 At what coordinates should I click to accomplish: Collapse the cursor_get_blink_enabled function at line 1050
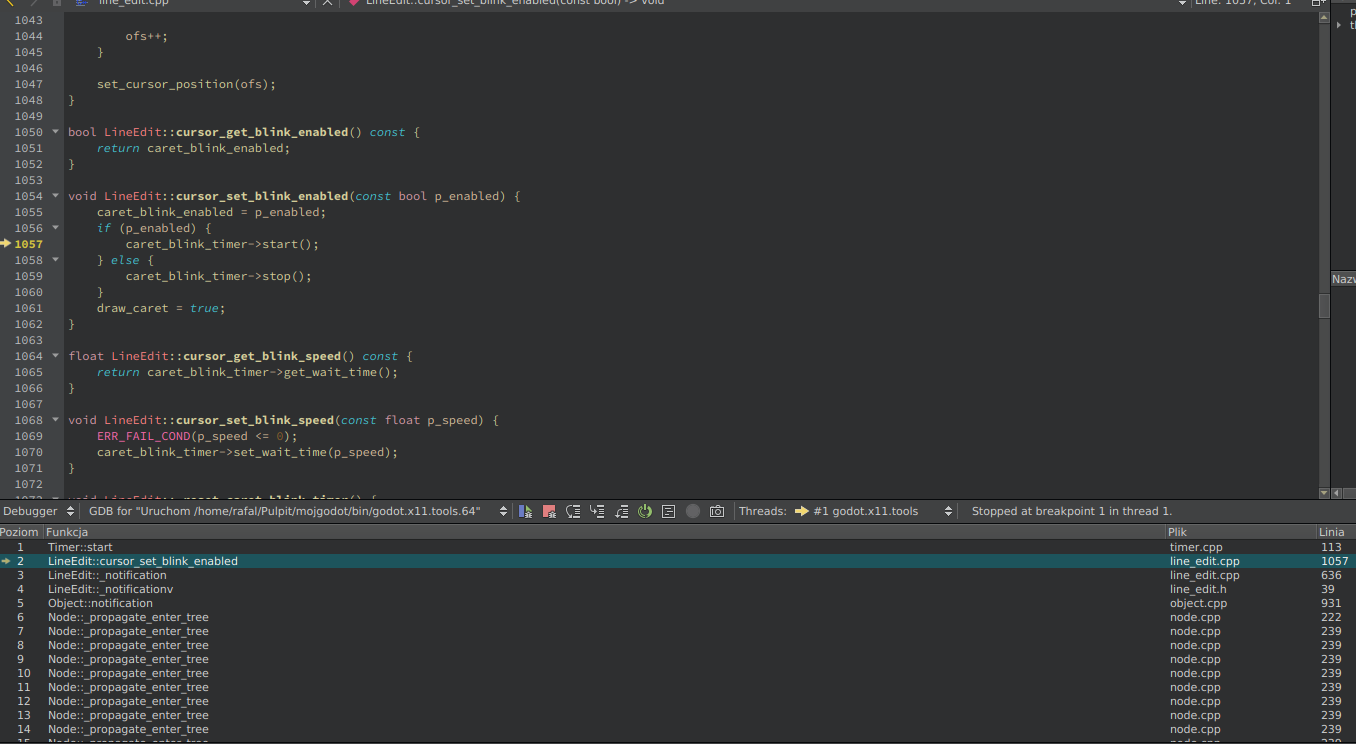pos(55,132)
